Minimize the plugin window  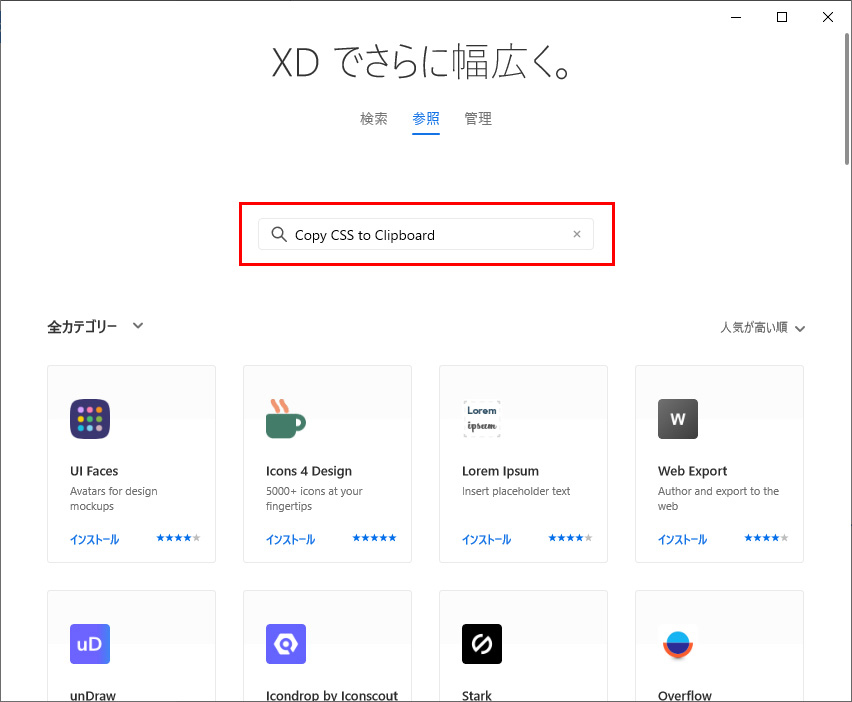point(736,17)
